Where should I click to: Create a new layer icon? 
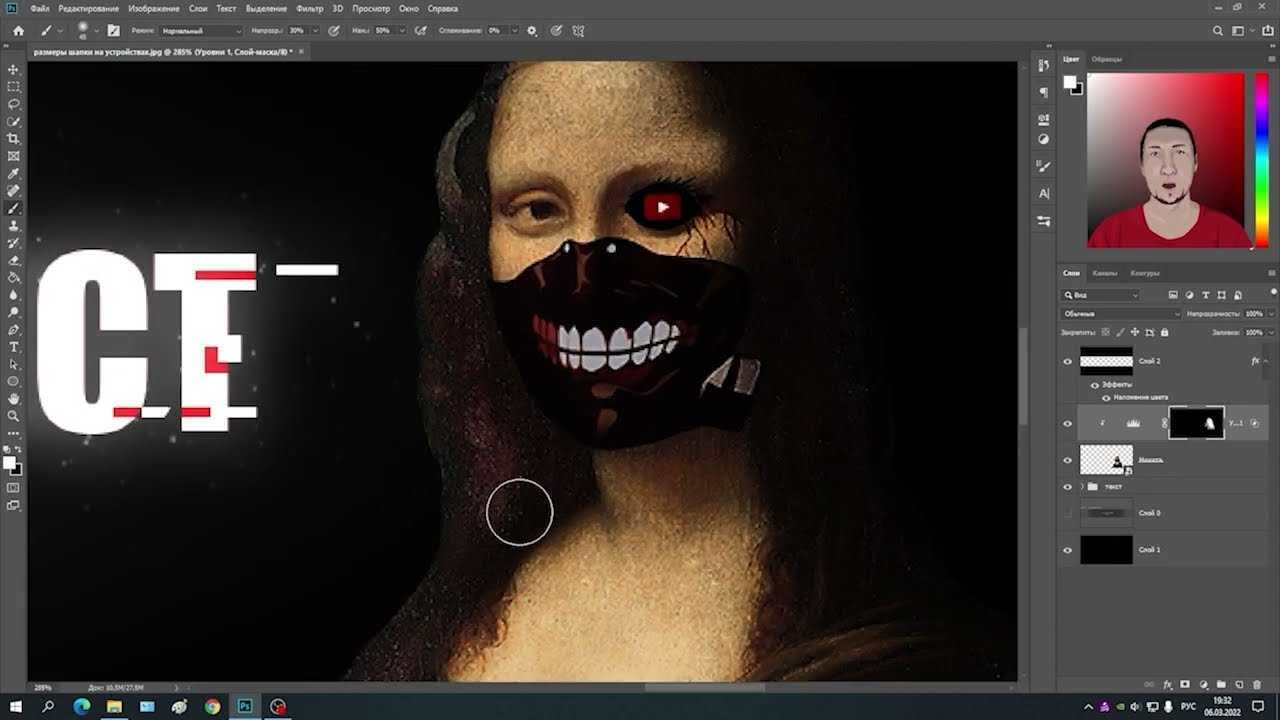[x=1237, y=684]
